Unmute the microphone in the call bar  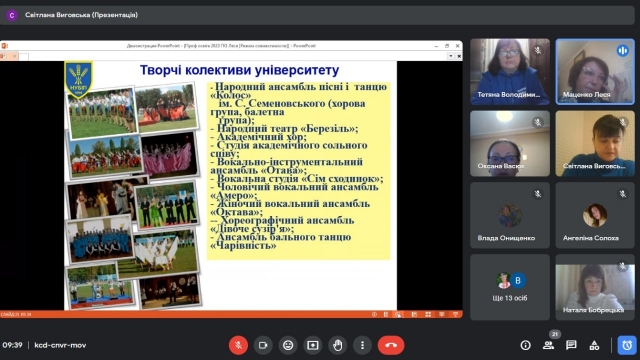pyautogui.click(x=238, y=345)
